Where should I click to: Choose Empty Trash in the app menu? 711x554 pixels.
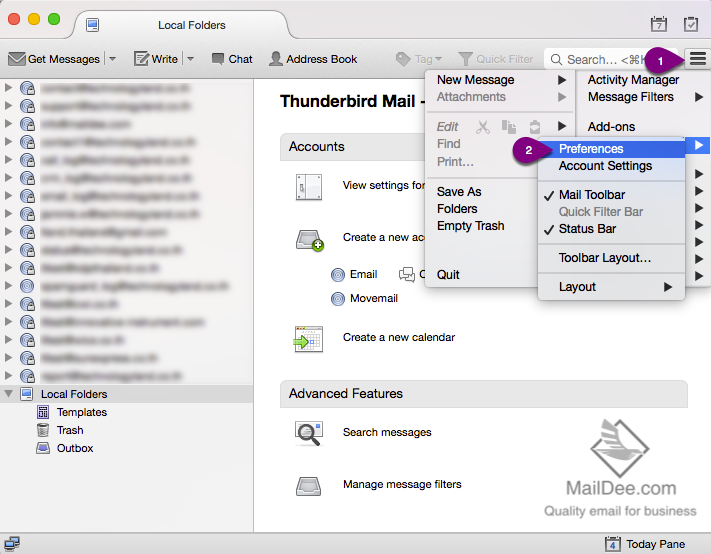coord(470,226)
